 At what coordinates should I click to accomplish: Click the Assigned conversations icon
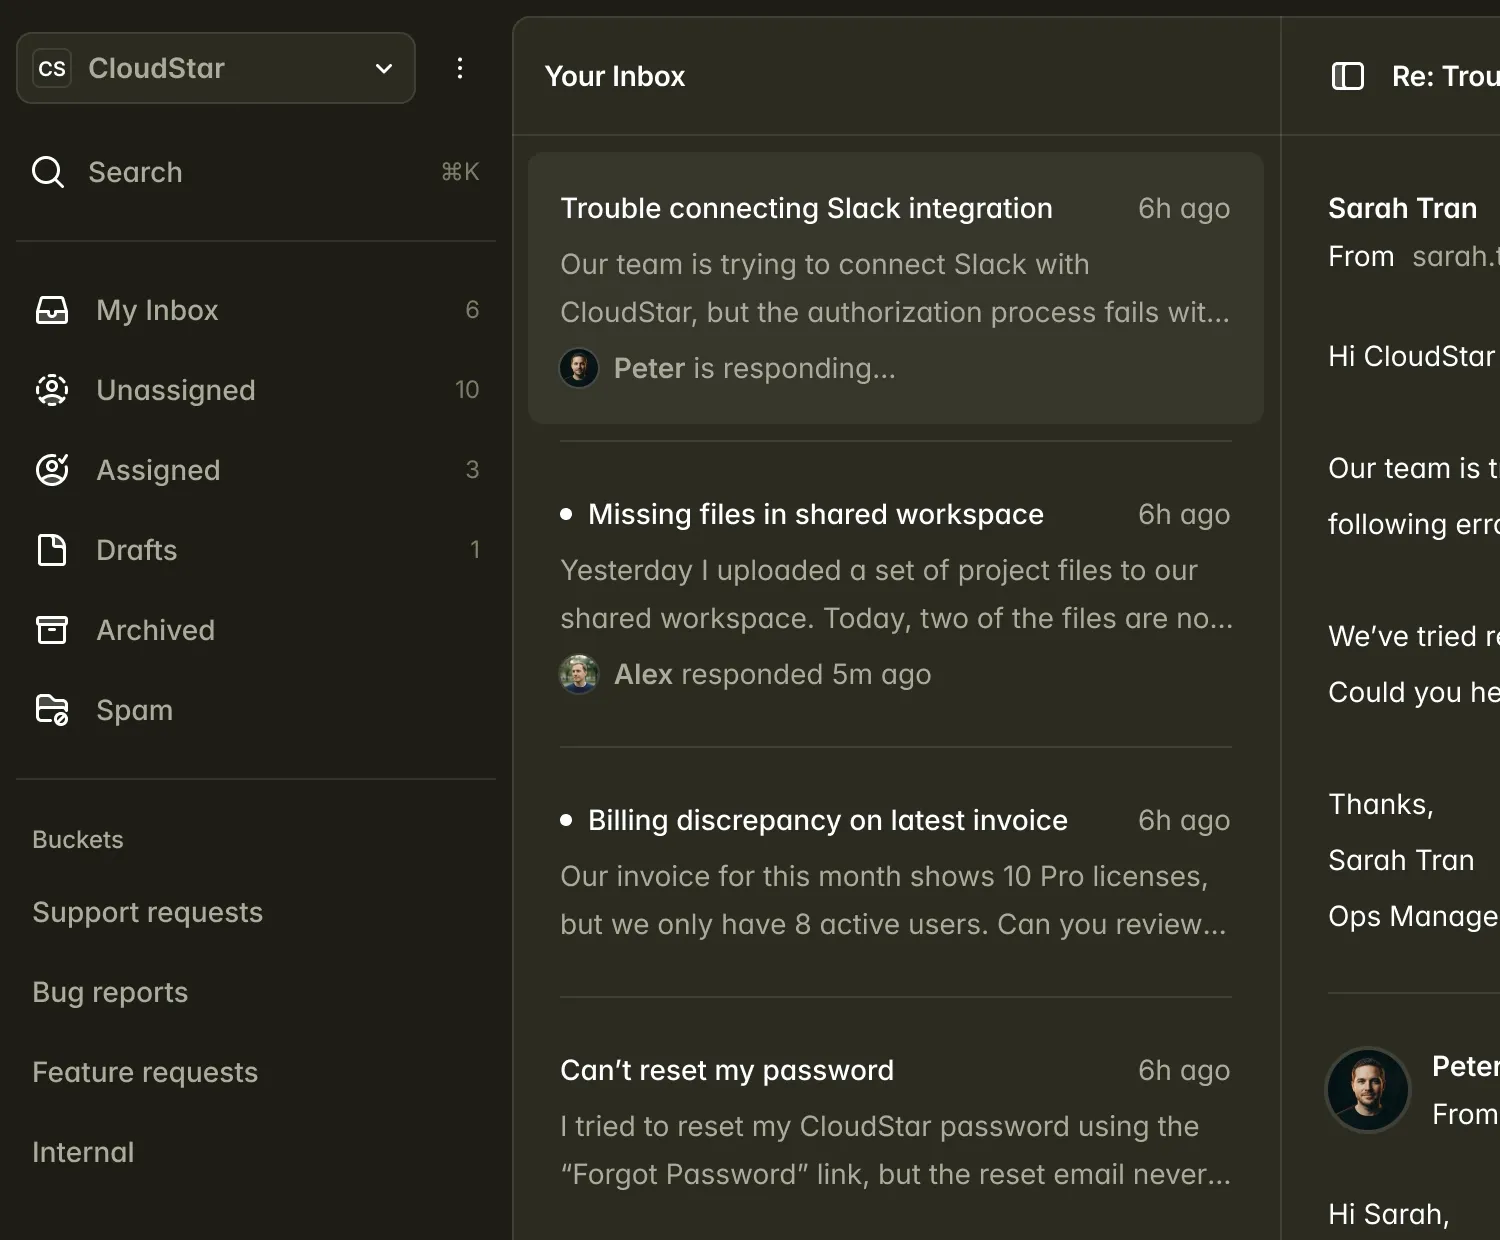point(52,470)
